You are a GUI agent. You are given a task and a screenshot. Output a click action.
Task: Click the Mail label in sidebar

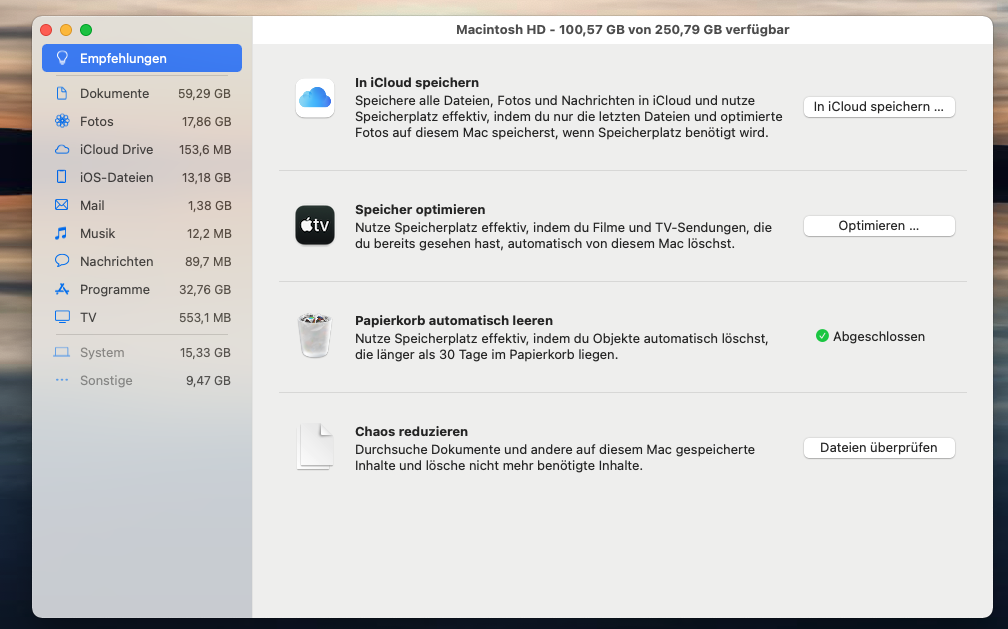pos(92,205)
